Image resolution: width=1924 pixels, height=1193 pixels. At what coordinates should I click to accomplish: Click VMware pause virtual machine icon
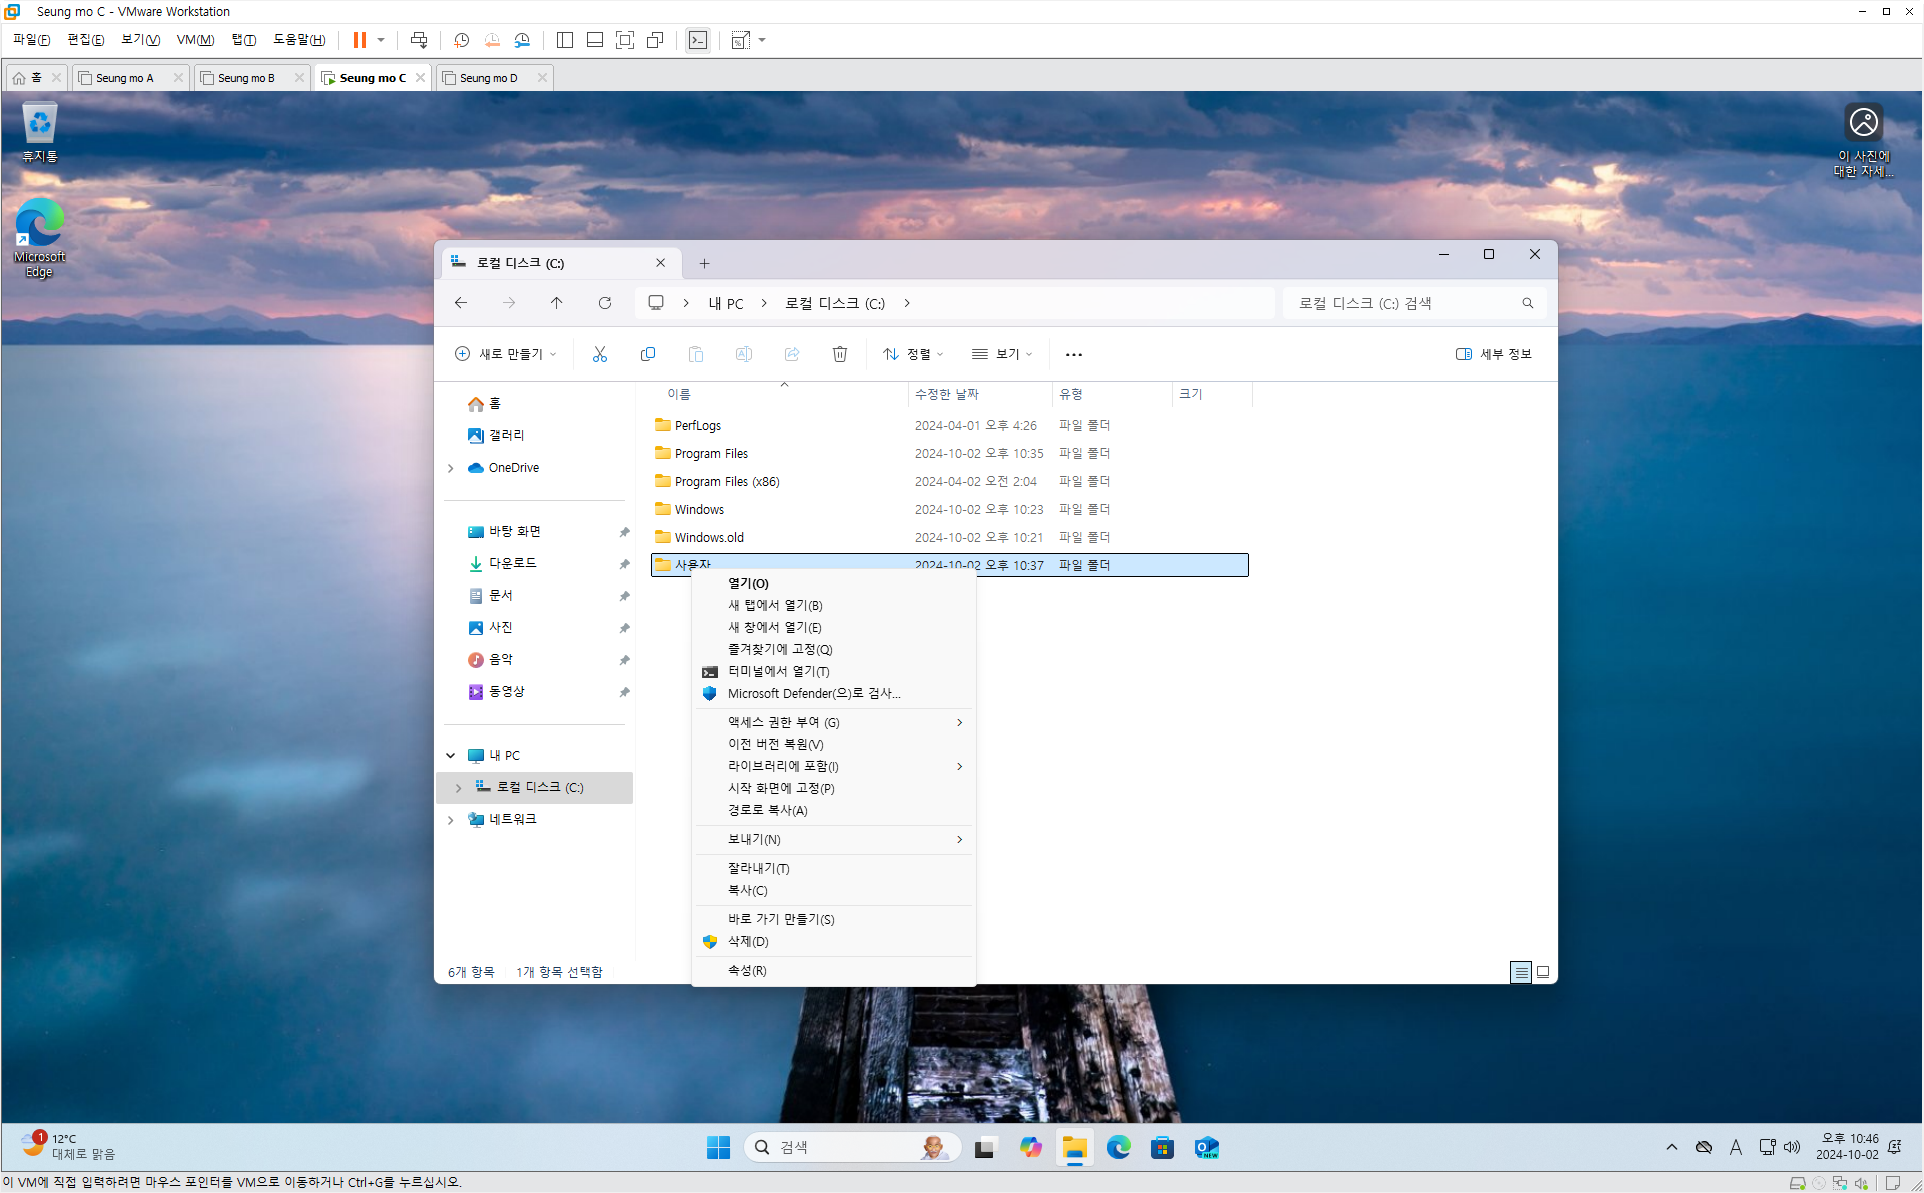coord(359,40)
